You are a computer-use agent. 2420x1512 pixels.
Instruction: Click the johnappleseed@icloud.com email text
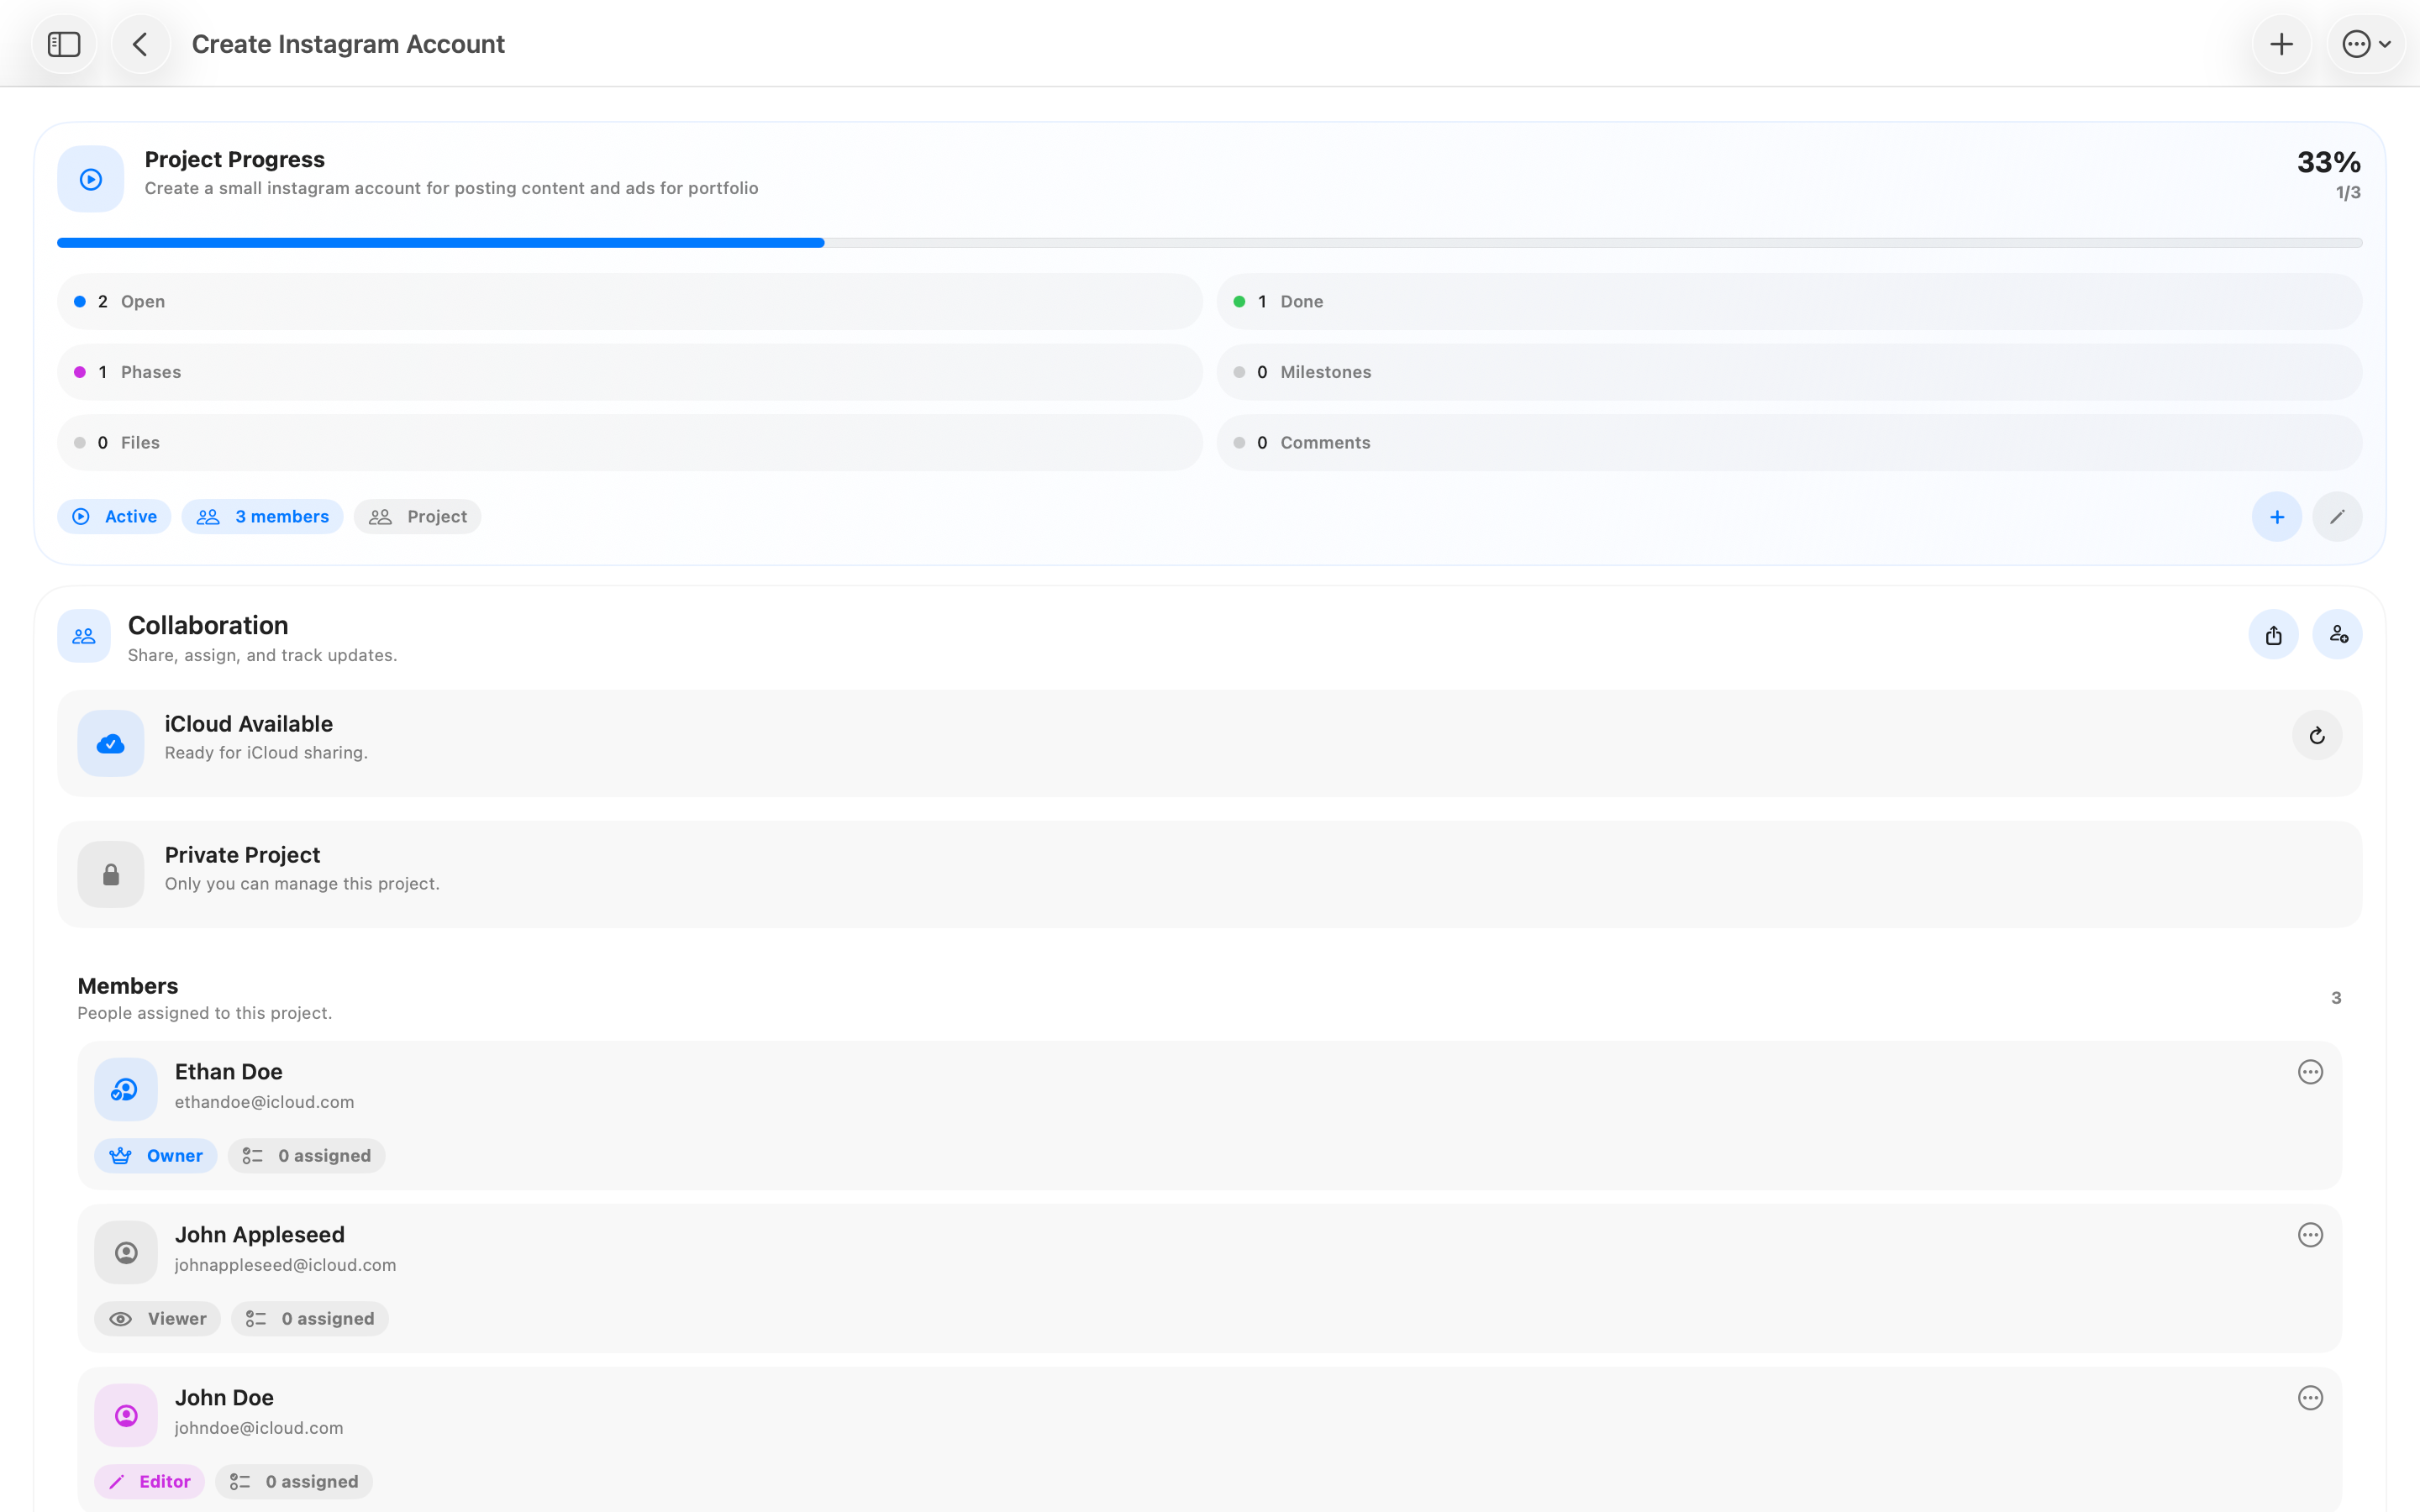tap(285, 1265)
